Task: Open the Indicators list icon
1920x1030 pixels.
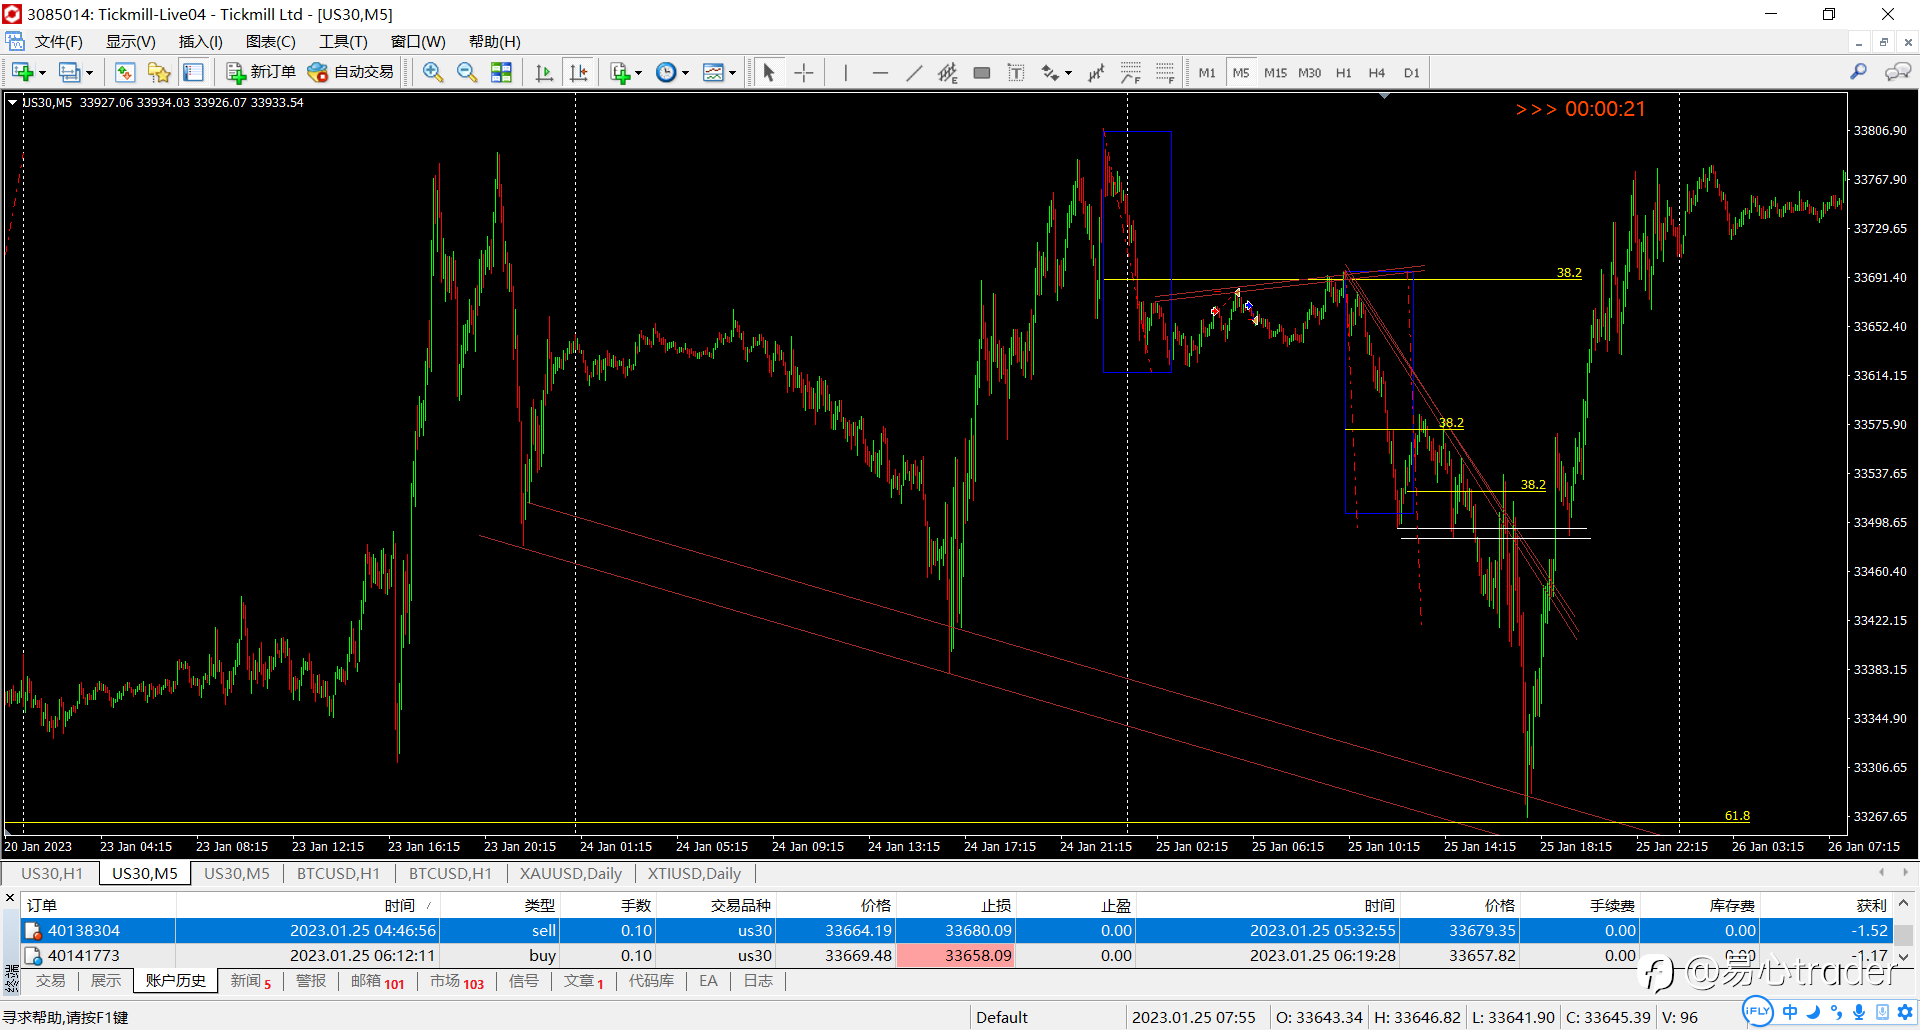Action: tap(620, 72)
